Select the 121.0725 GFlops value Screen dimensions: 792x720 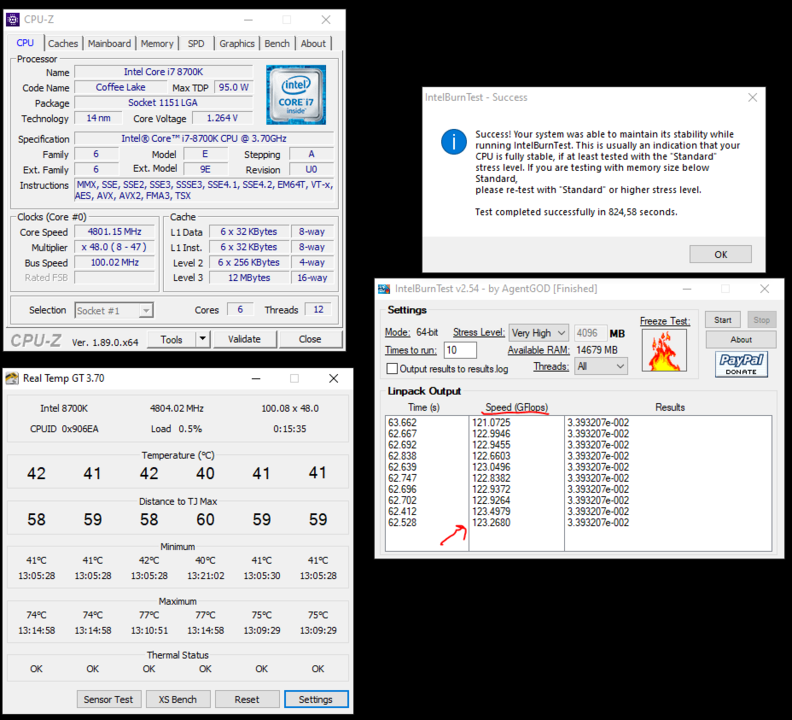pos(491,422)
